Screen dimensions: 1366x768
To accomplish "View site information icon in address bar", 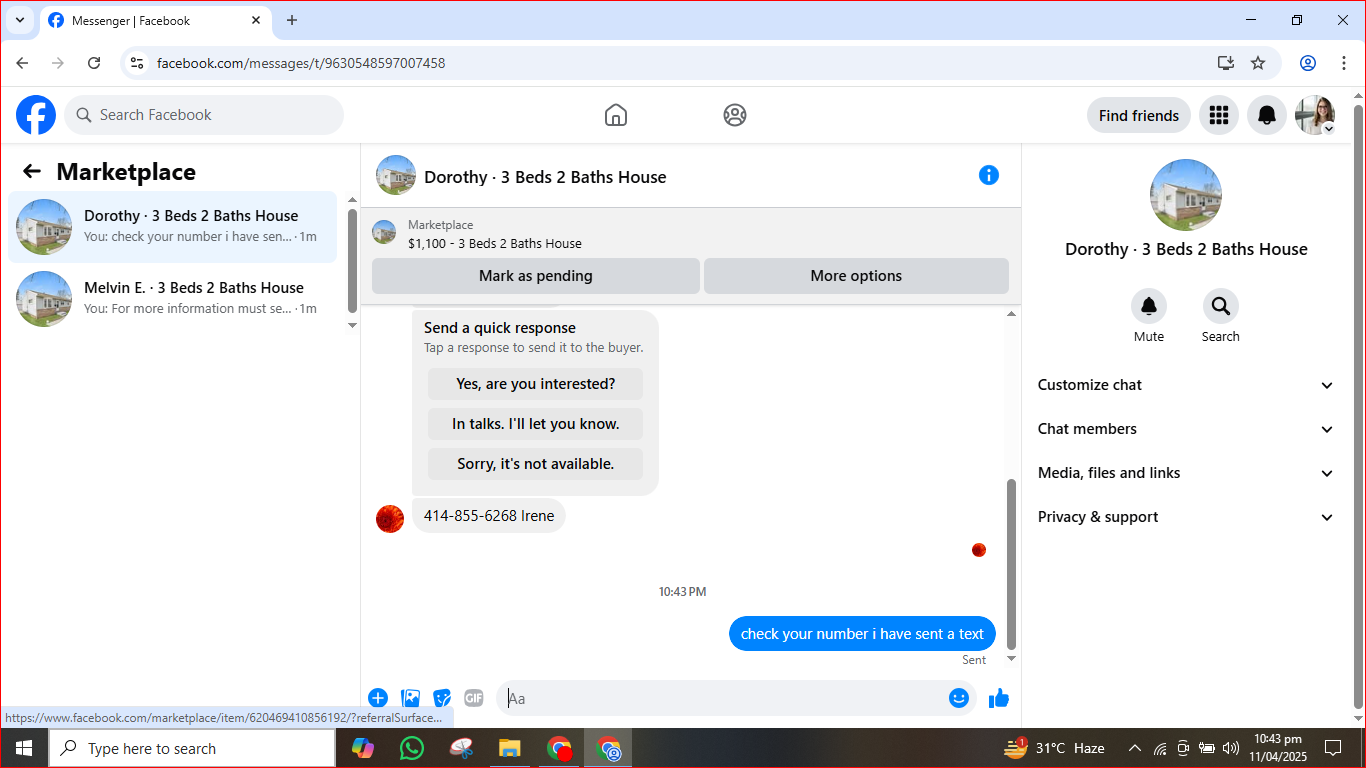I will (138, 63).
